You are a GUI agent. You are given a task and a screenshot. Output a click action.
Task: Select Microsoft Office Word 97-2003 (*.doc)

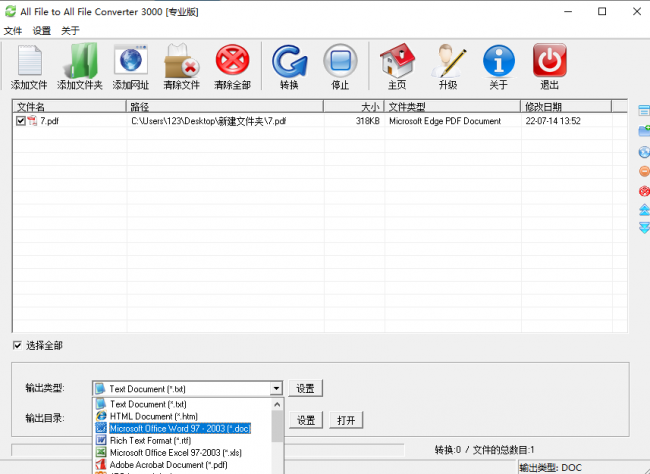click(182, 428)
